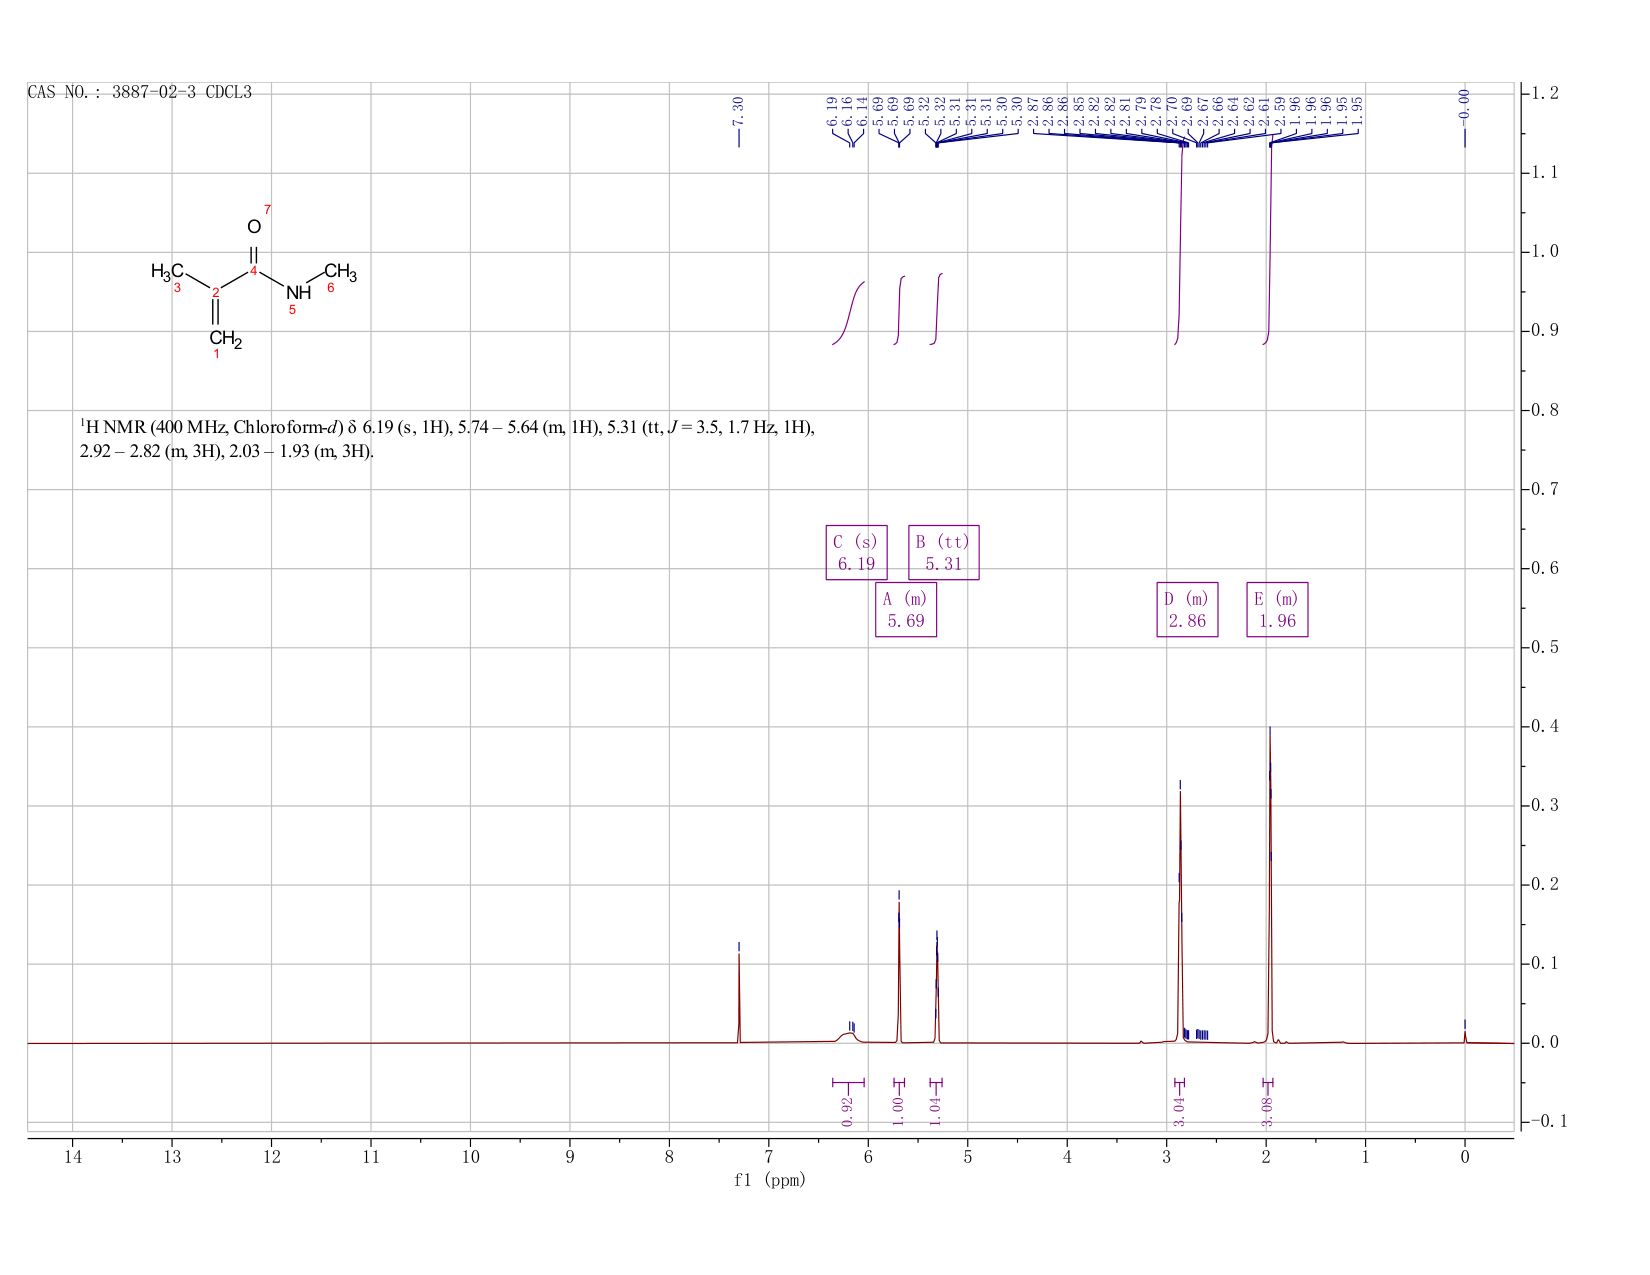Viewport: 1650px width, 1275px height.
Task: Click the x-axis tick label 10
Action: pyautogui.click(x=470, y=1157)
